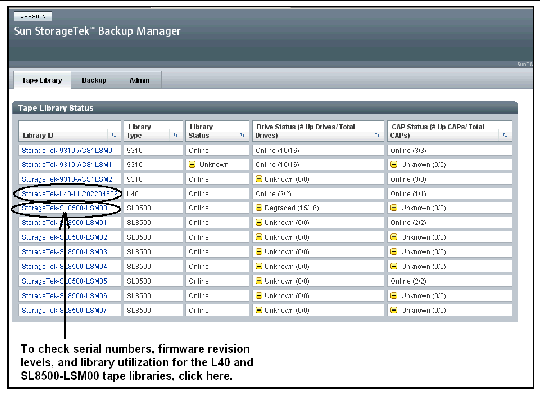Image resolution: width=540 pixels, height=394 pixels.
Task: Open the Admin tab
Action: [139, 80]
